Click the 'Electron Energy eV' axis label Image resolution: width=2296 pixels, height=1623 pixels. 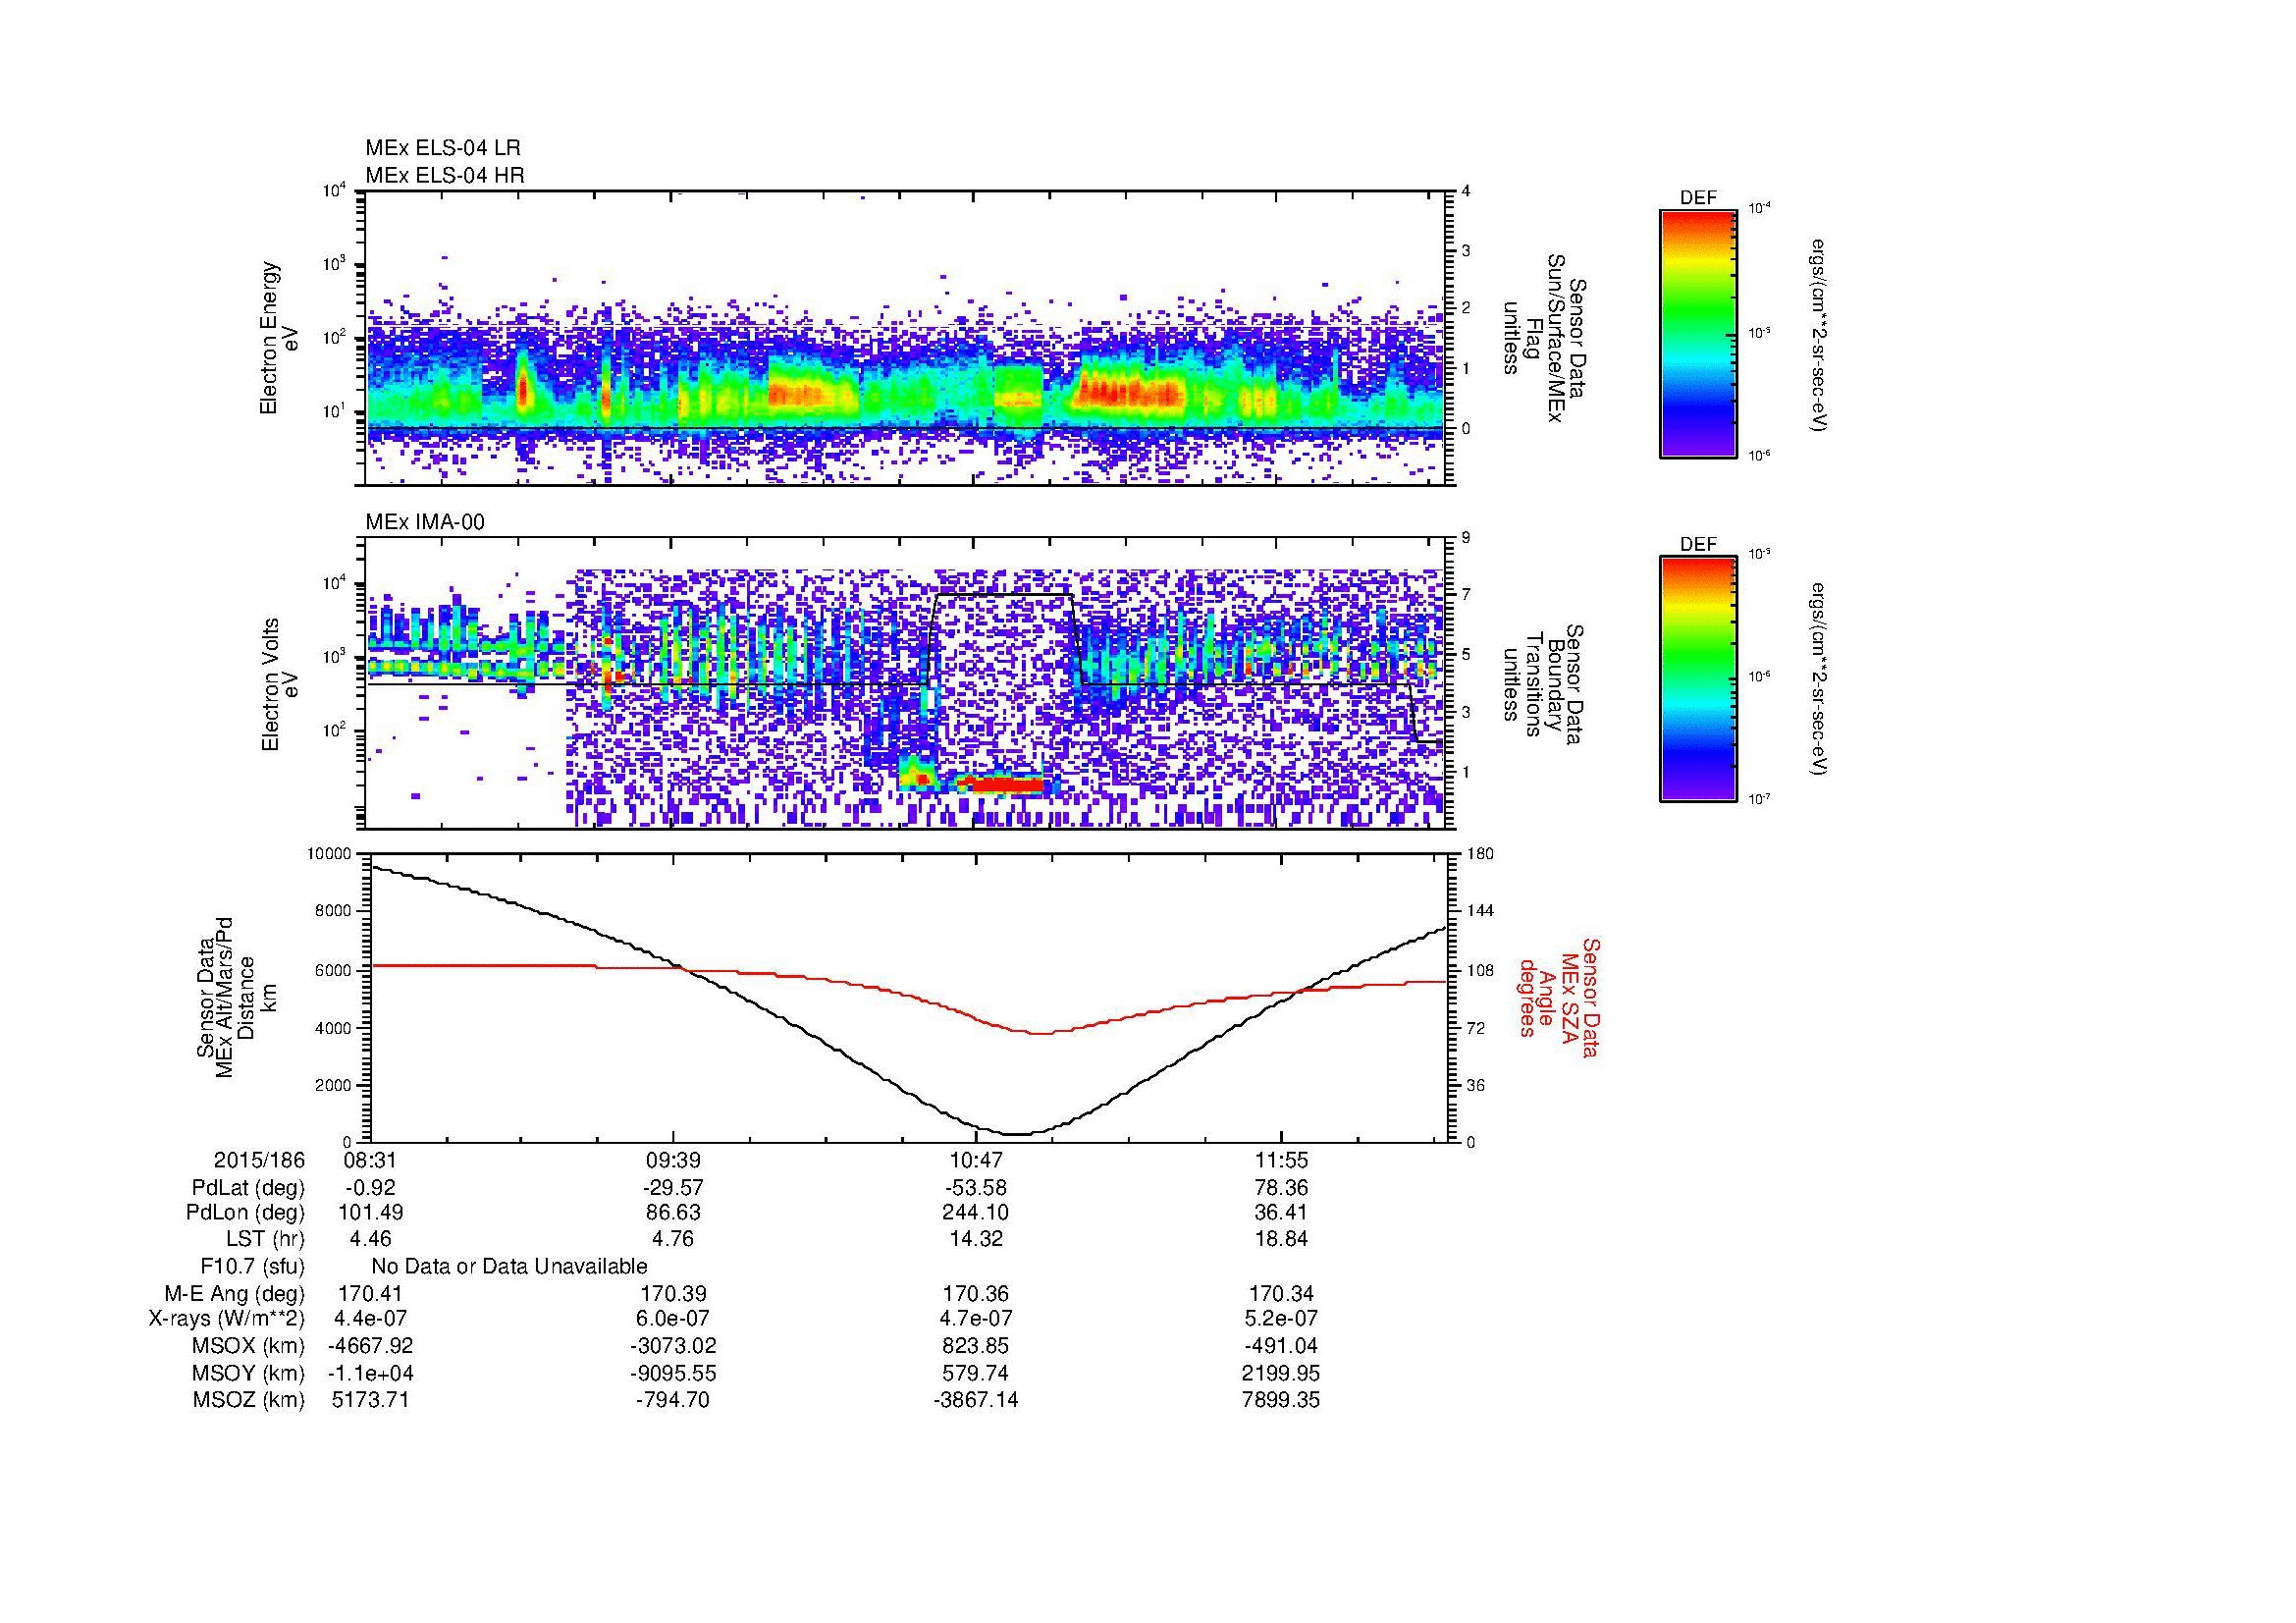[279, 338]
